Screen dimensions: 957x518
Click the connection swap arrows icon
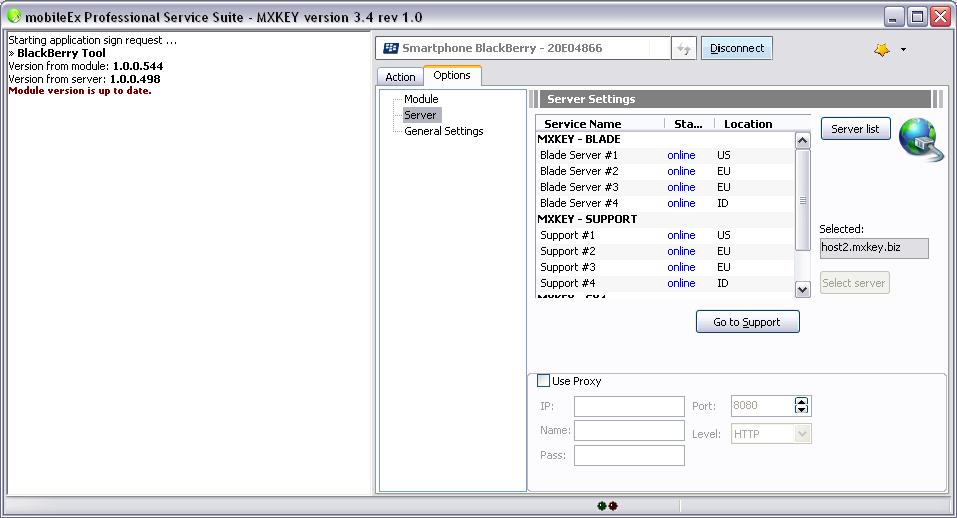pos(684,48)
